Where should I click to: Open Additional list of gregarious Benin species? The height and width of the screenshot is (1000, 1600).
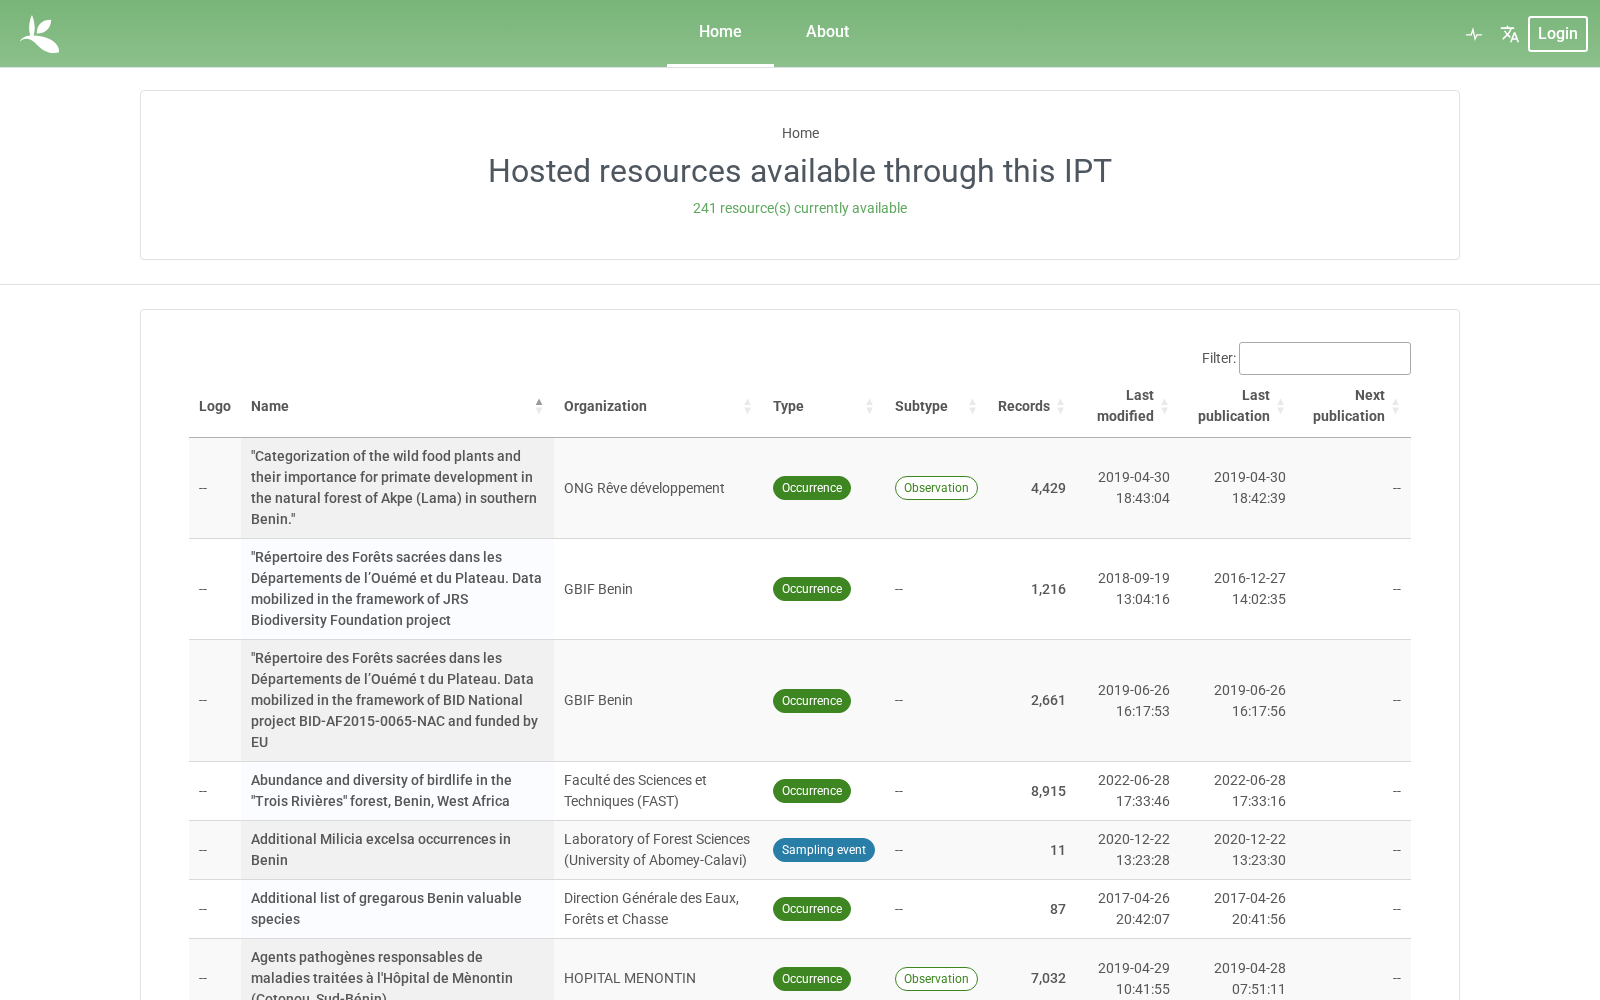(386, 909)
